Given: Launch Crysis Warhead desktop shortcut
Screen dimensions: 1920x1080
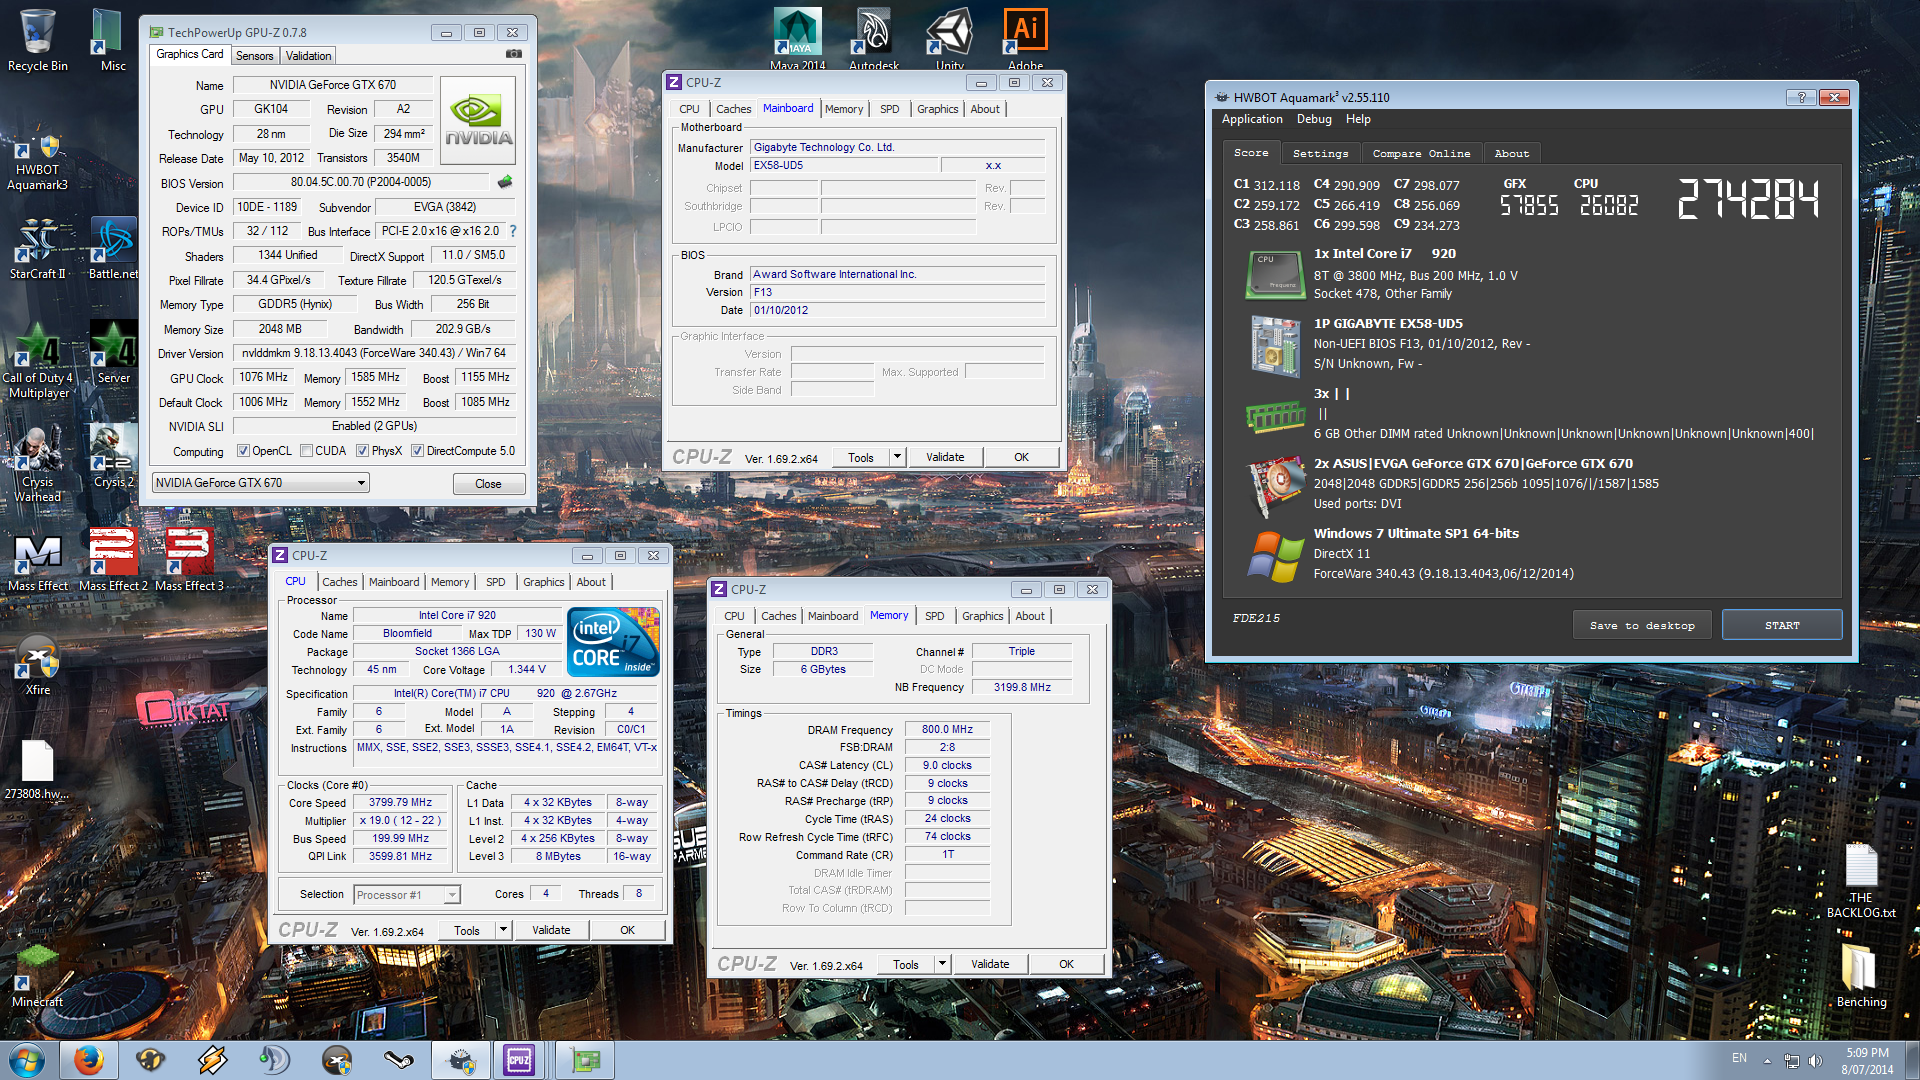Looking at the screenshot, I should pos(38,463).
